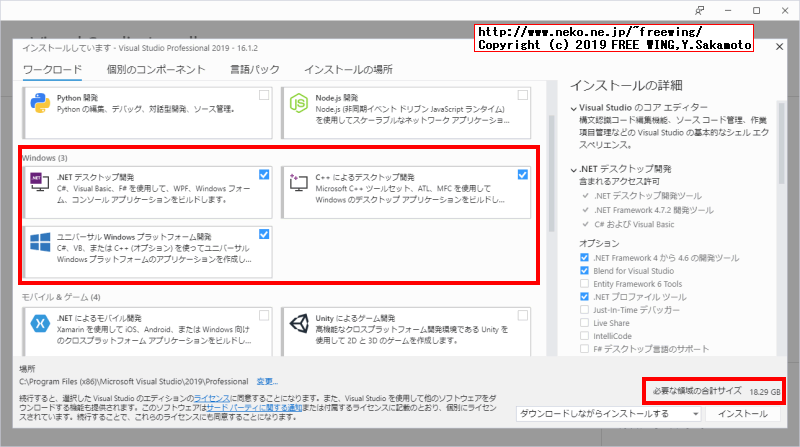Uncheck Blend for Visual Studio option
The image size is (800, 447).
tap(584, 270)
